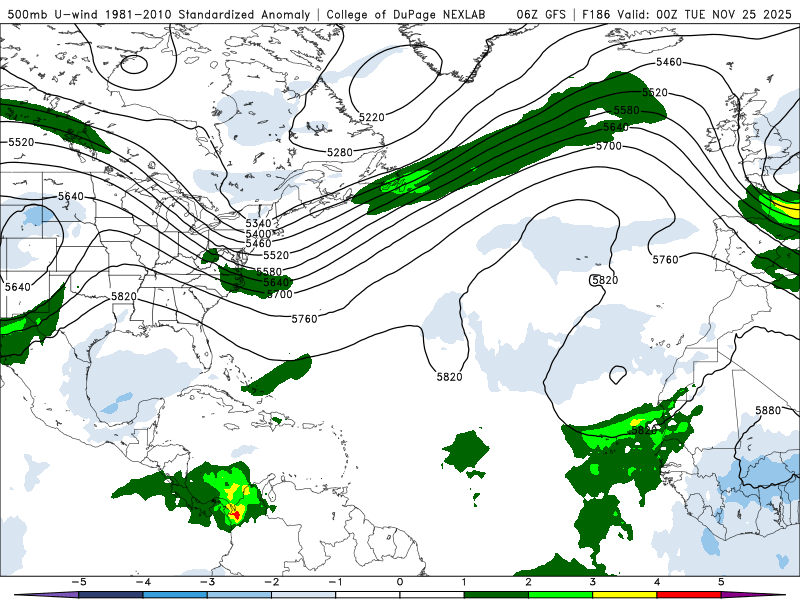Click the "5220" contour label near Greenland

[x=371, y=117]
